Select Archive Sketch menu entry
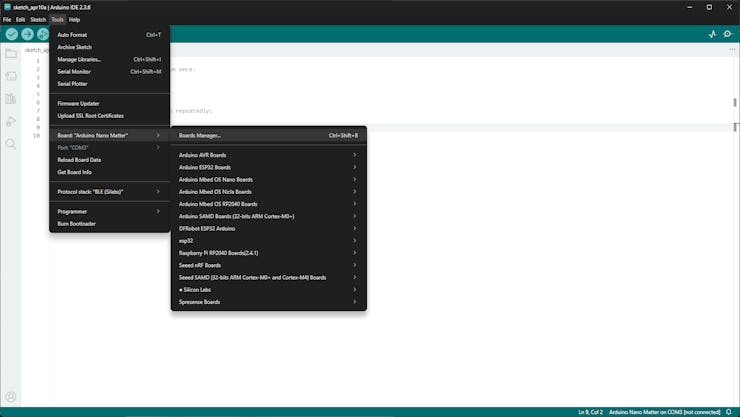Viewport: 740px width, 417px height. pyautogui.click(x=109, y=47)
